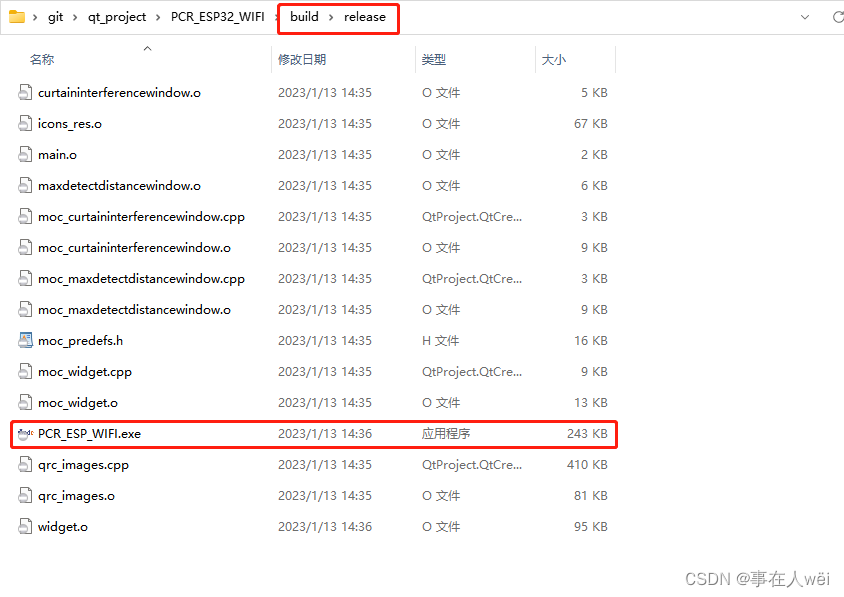
Task: Sort files by the 类型 column header
Action: pyautogui.click(x=434, y=60)
